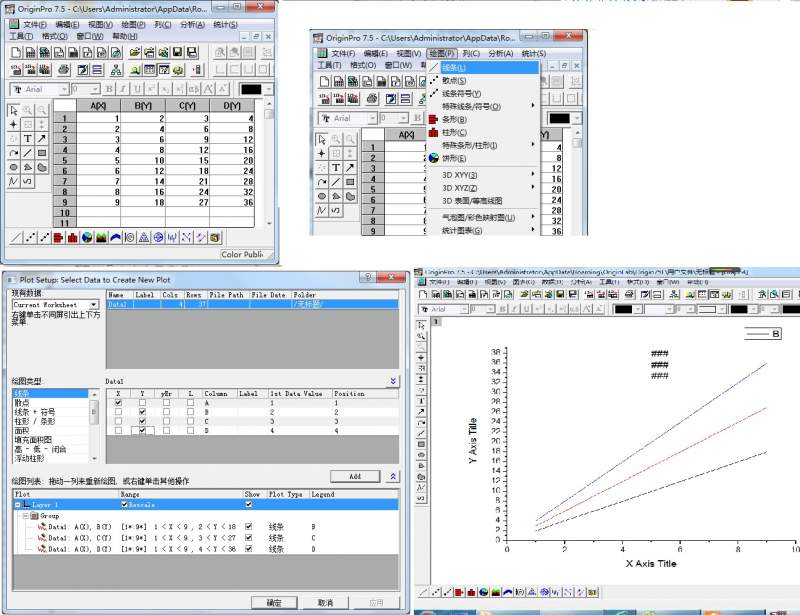Select Arrow tool in top-left OriginPro window
800x615 pixels.
pyautogui.click(x=42, y=138)
